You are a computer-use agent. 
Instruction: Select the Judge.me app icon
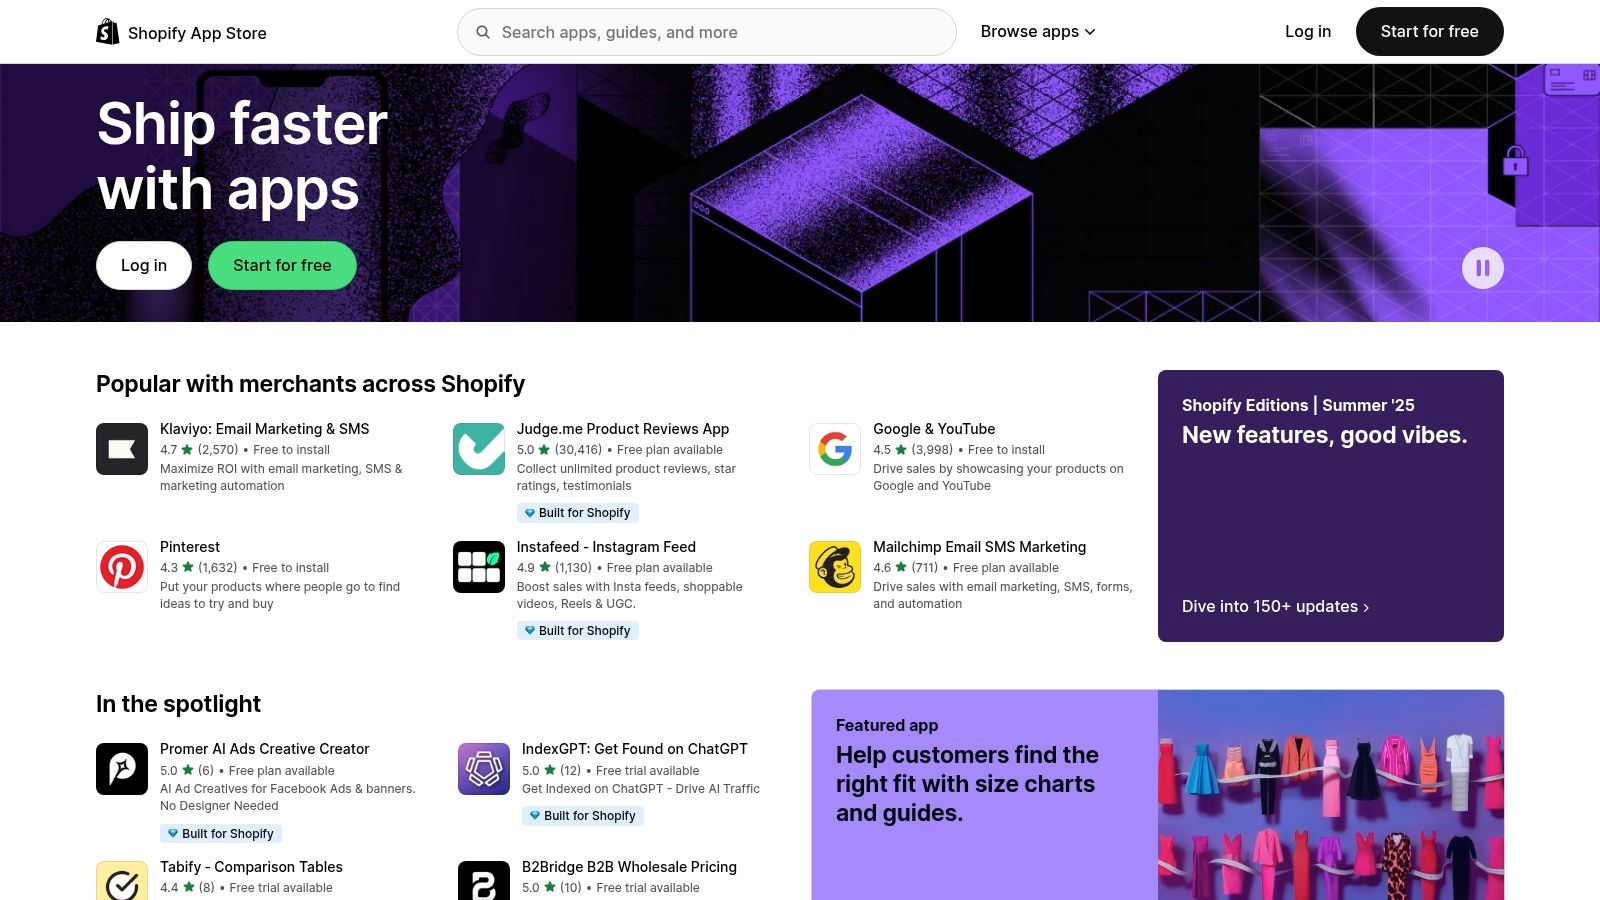coord(478,448)
